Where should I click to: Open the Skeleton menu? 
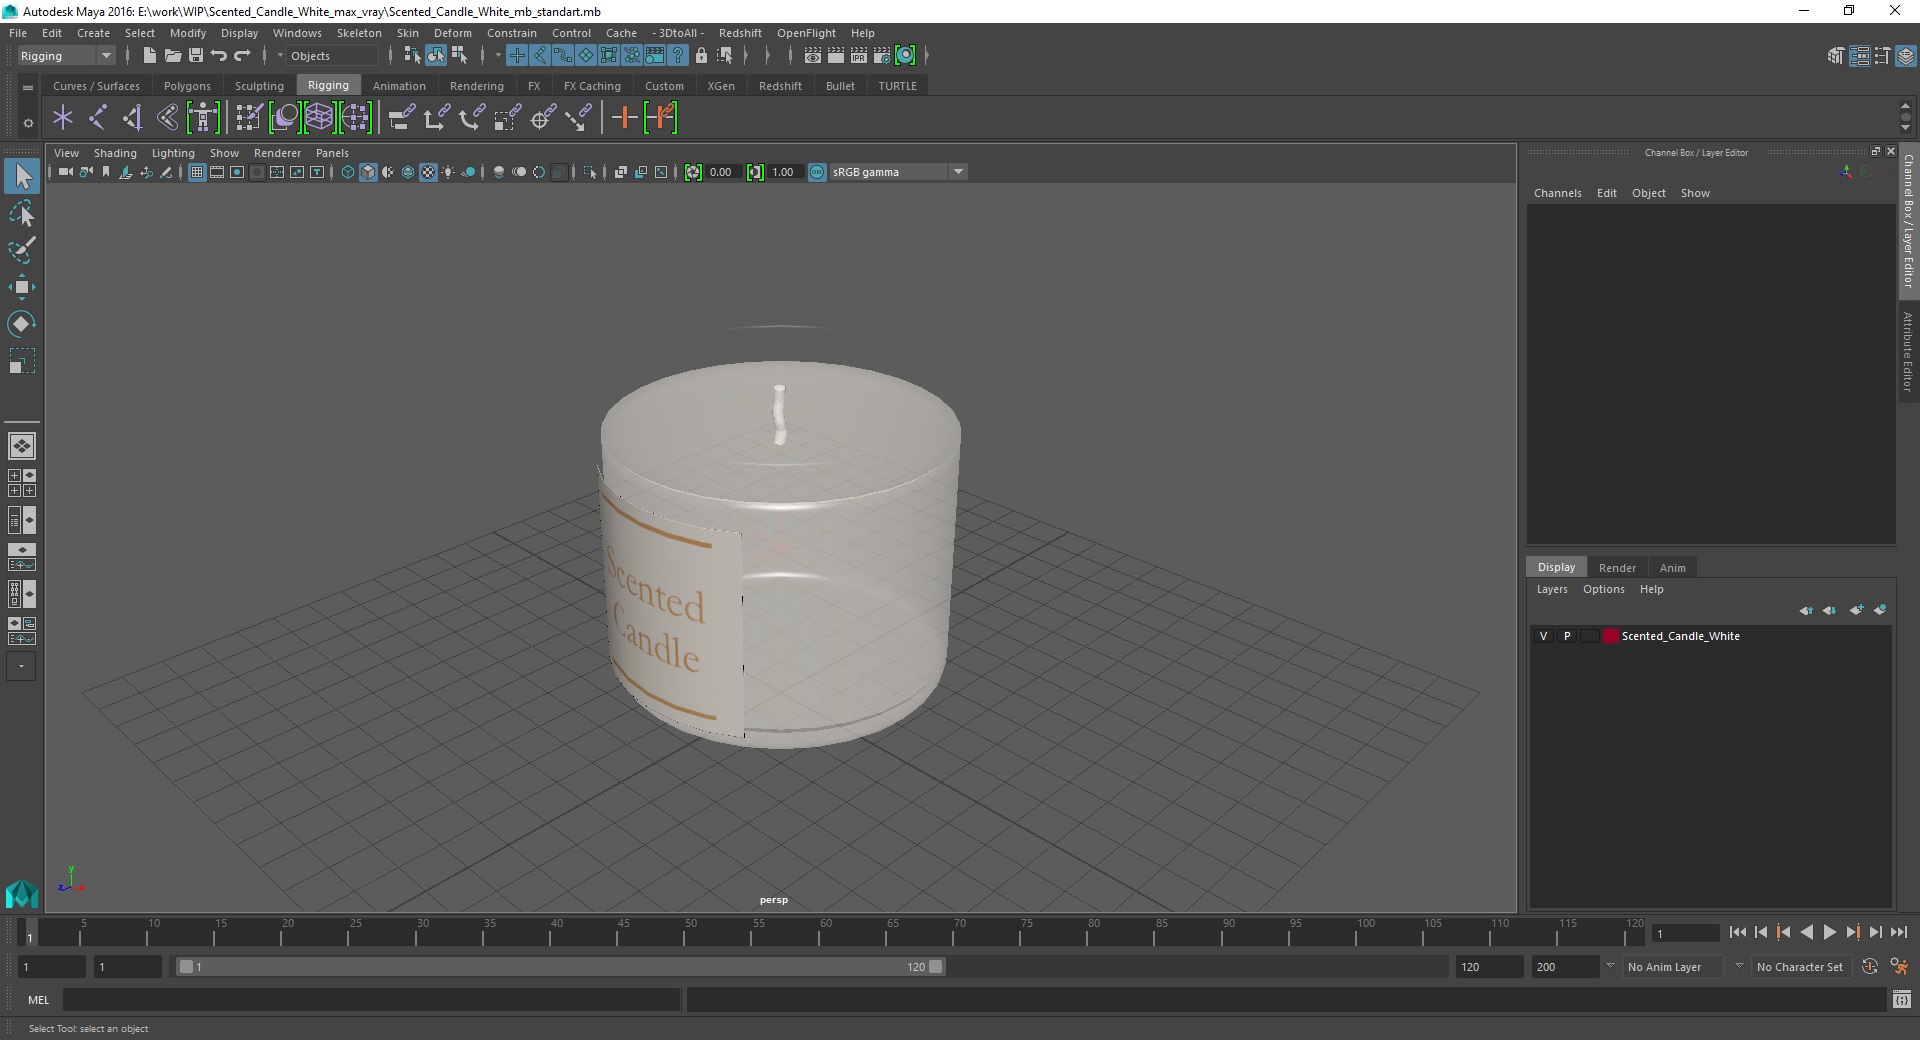[359, 33]
